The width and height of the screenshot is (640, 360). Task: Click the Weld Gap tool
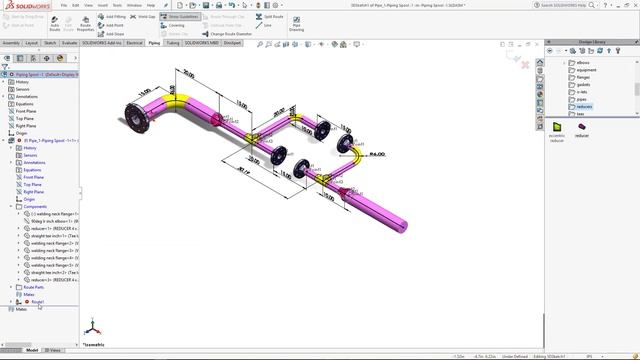point(143,17)
